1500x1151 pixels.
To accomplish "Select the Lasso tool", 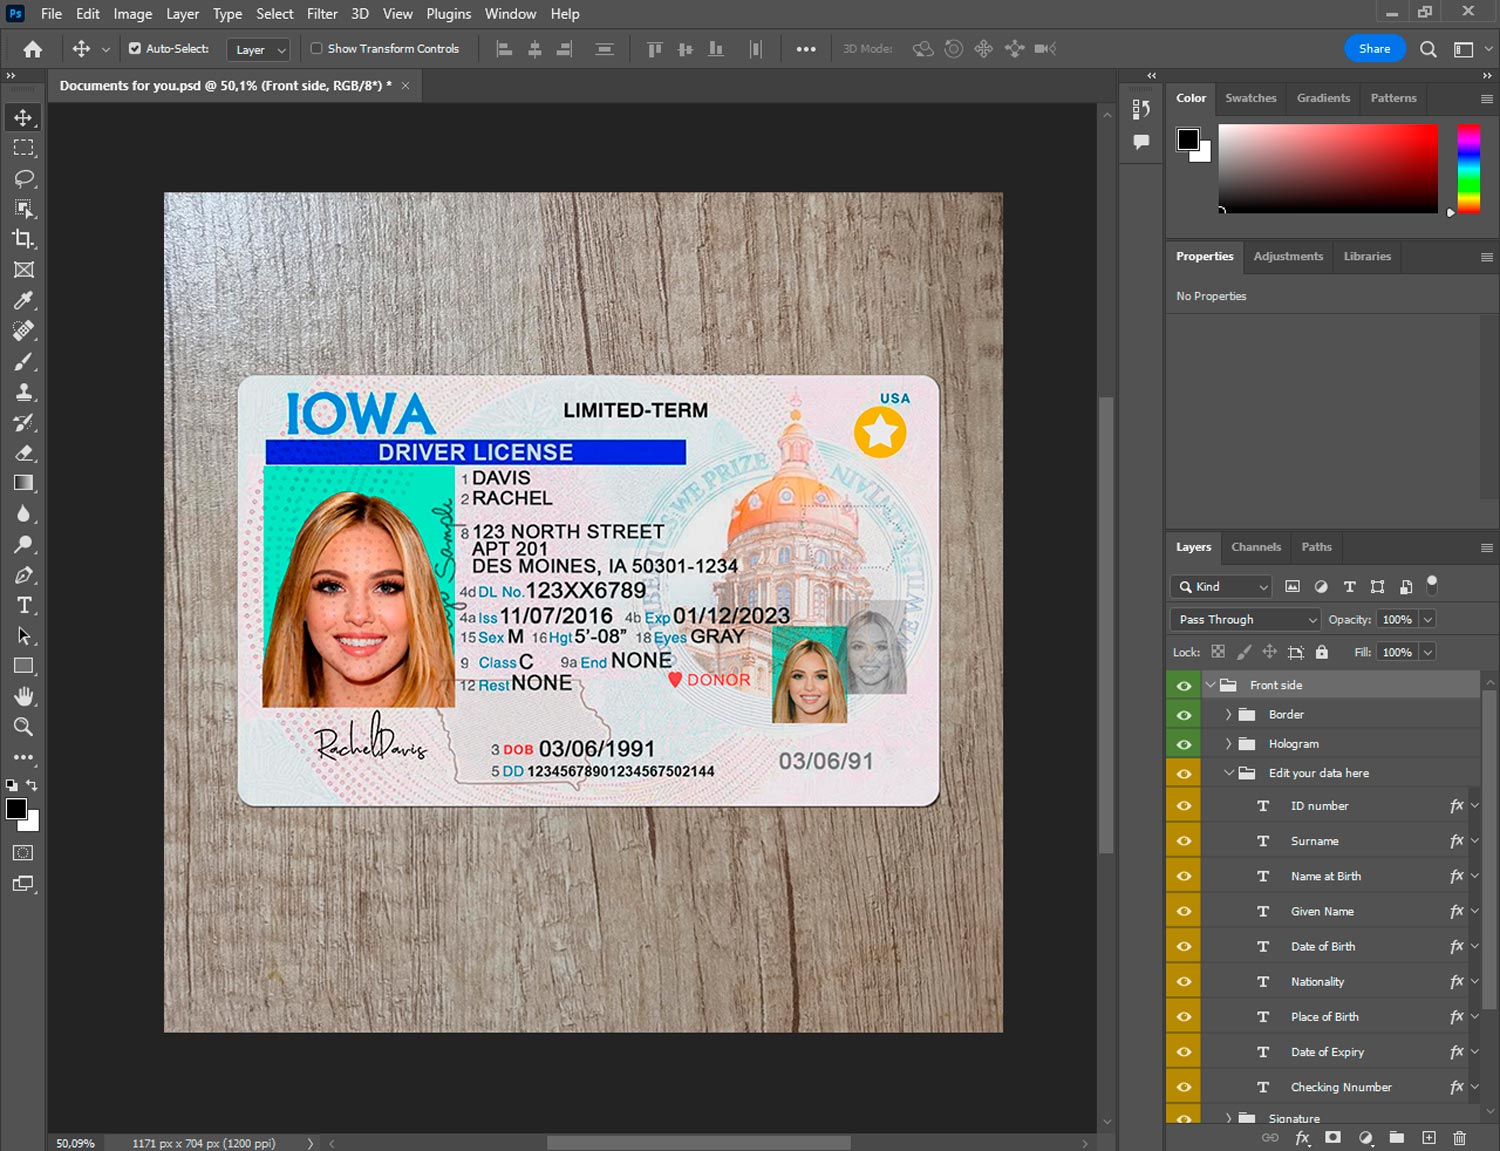I will tap(24, 178).
